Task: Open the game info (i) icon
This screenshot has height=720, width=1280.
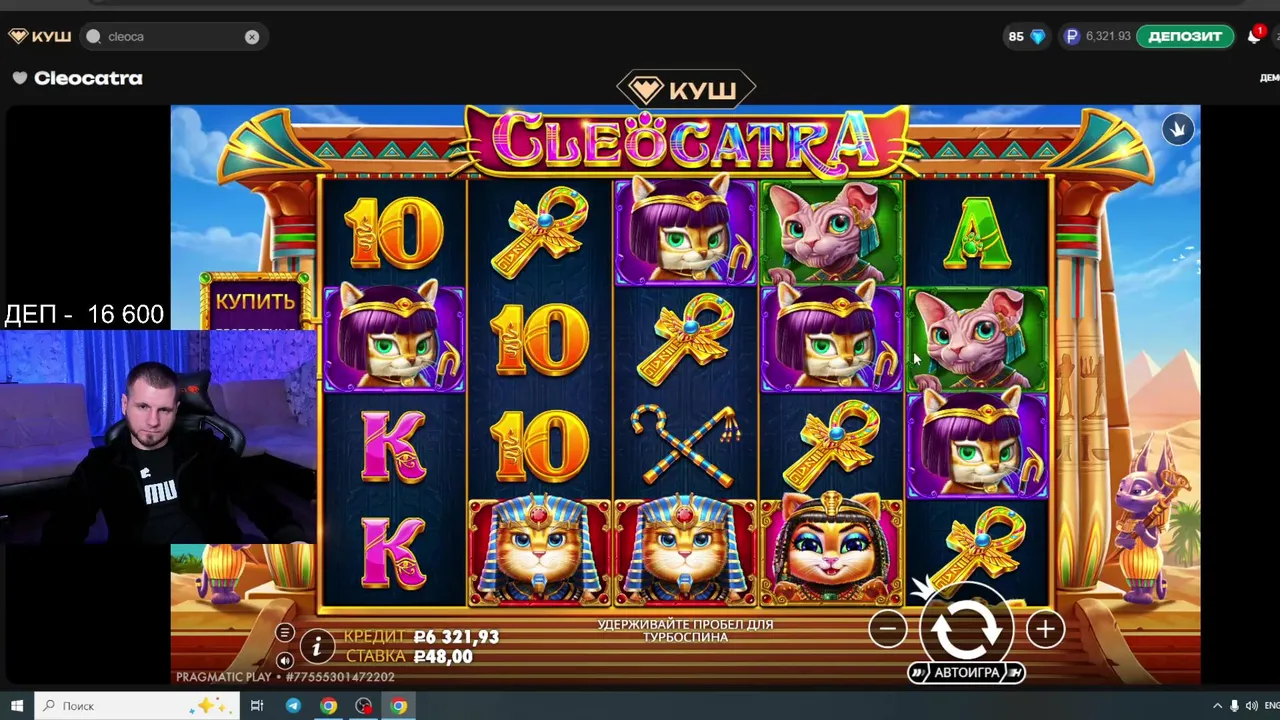Action: click(317, 647)
